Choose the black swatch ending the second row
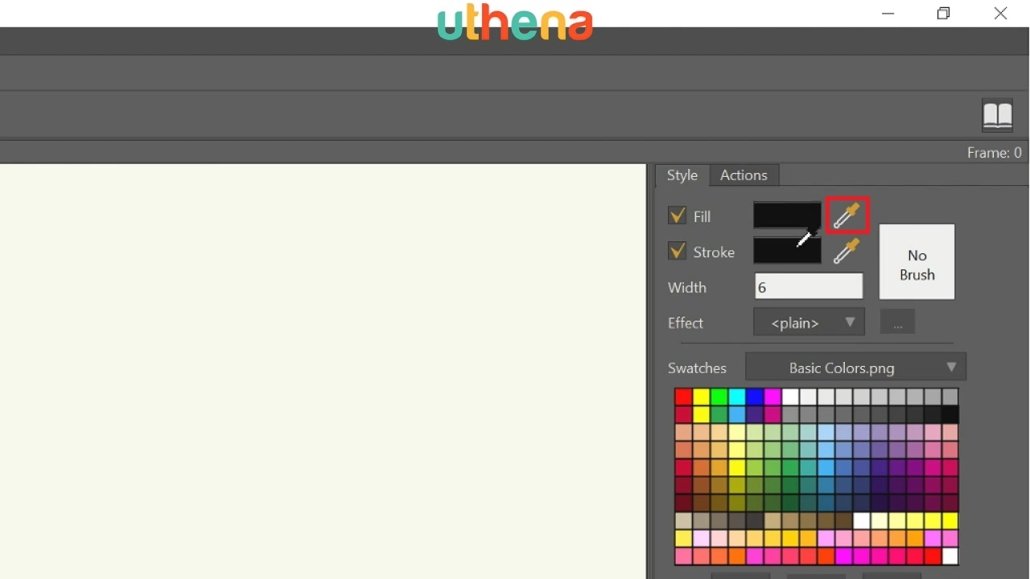1030x579 pixels. 950,414
